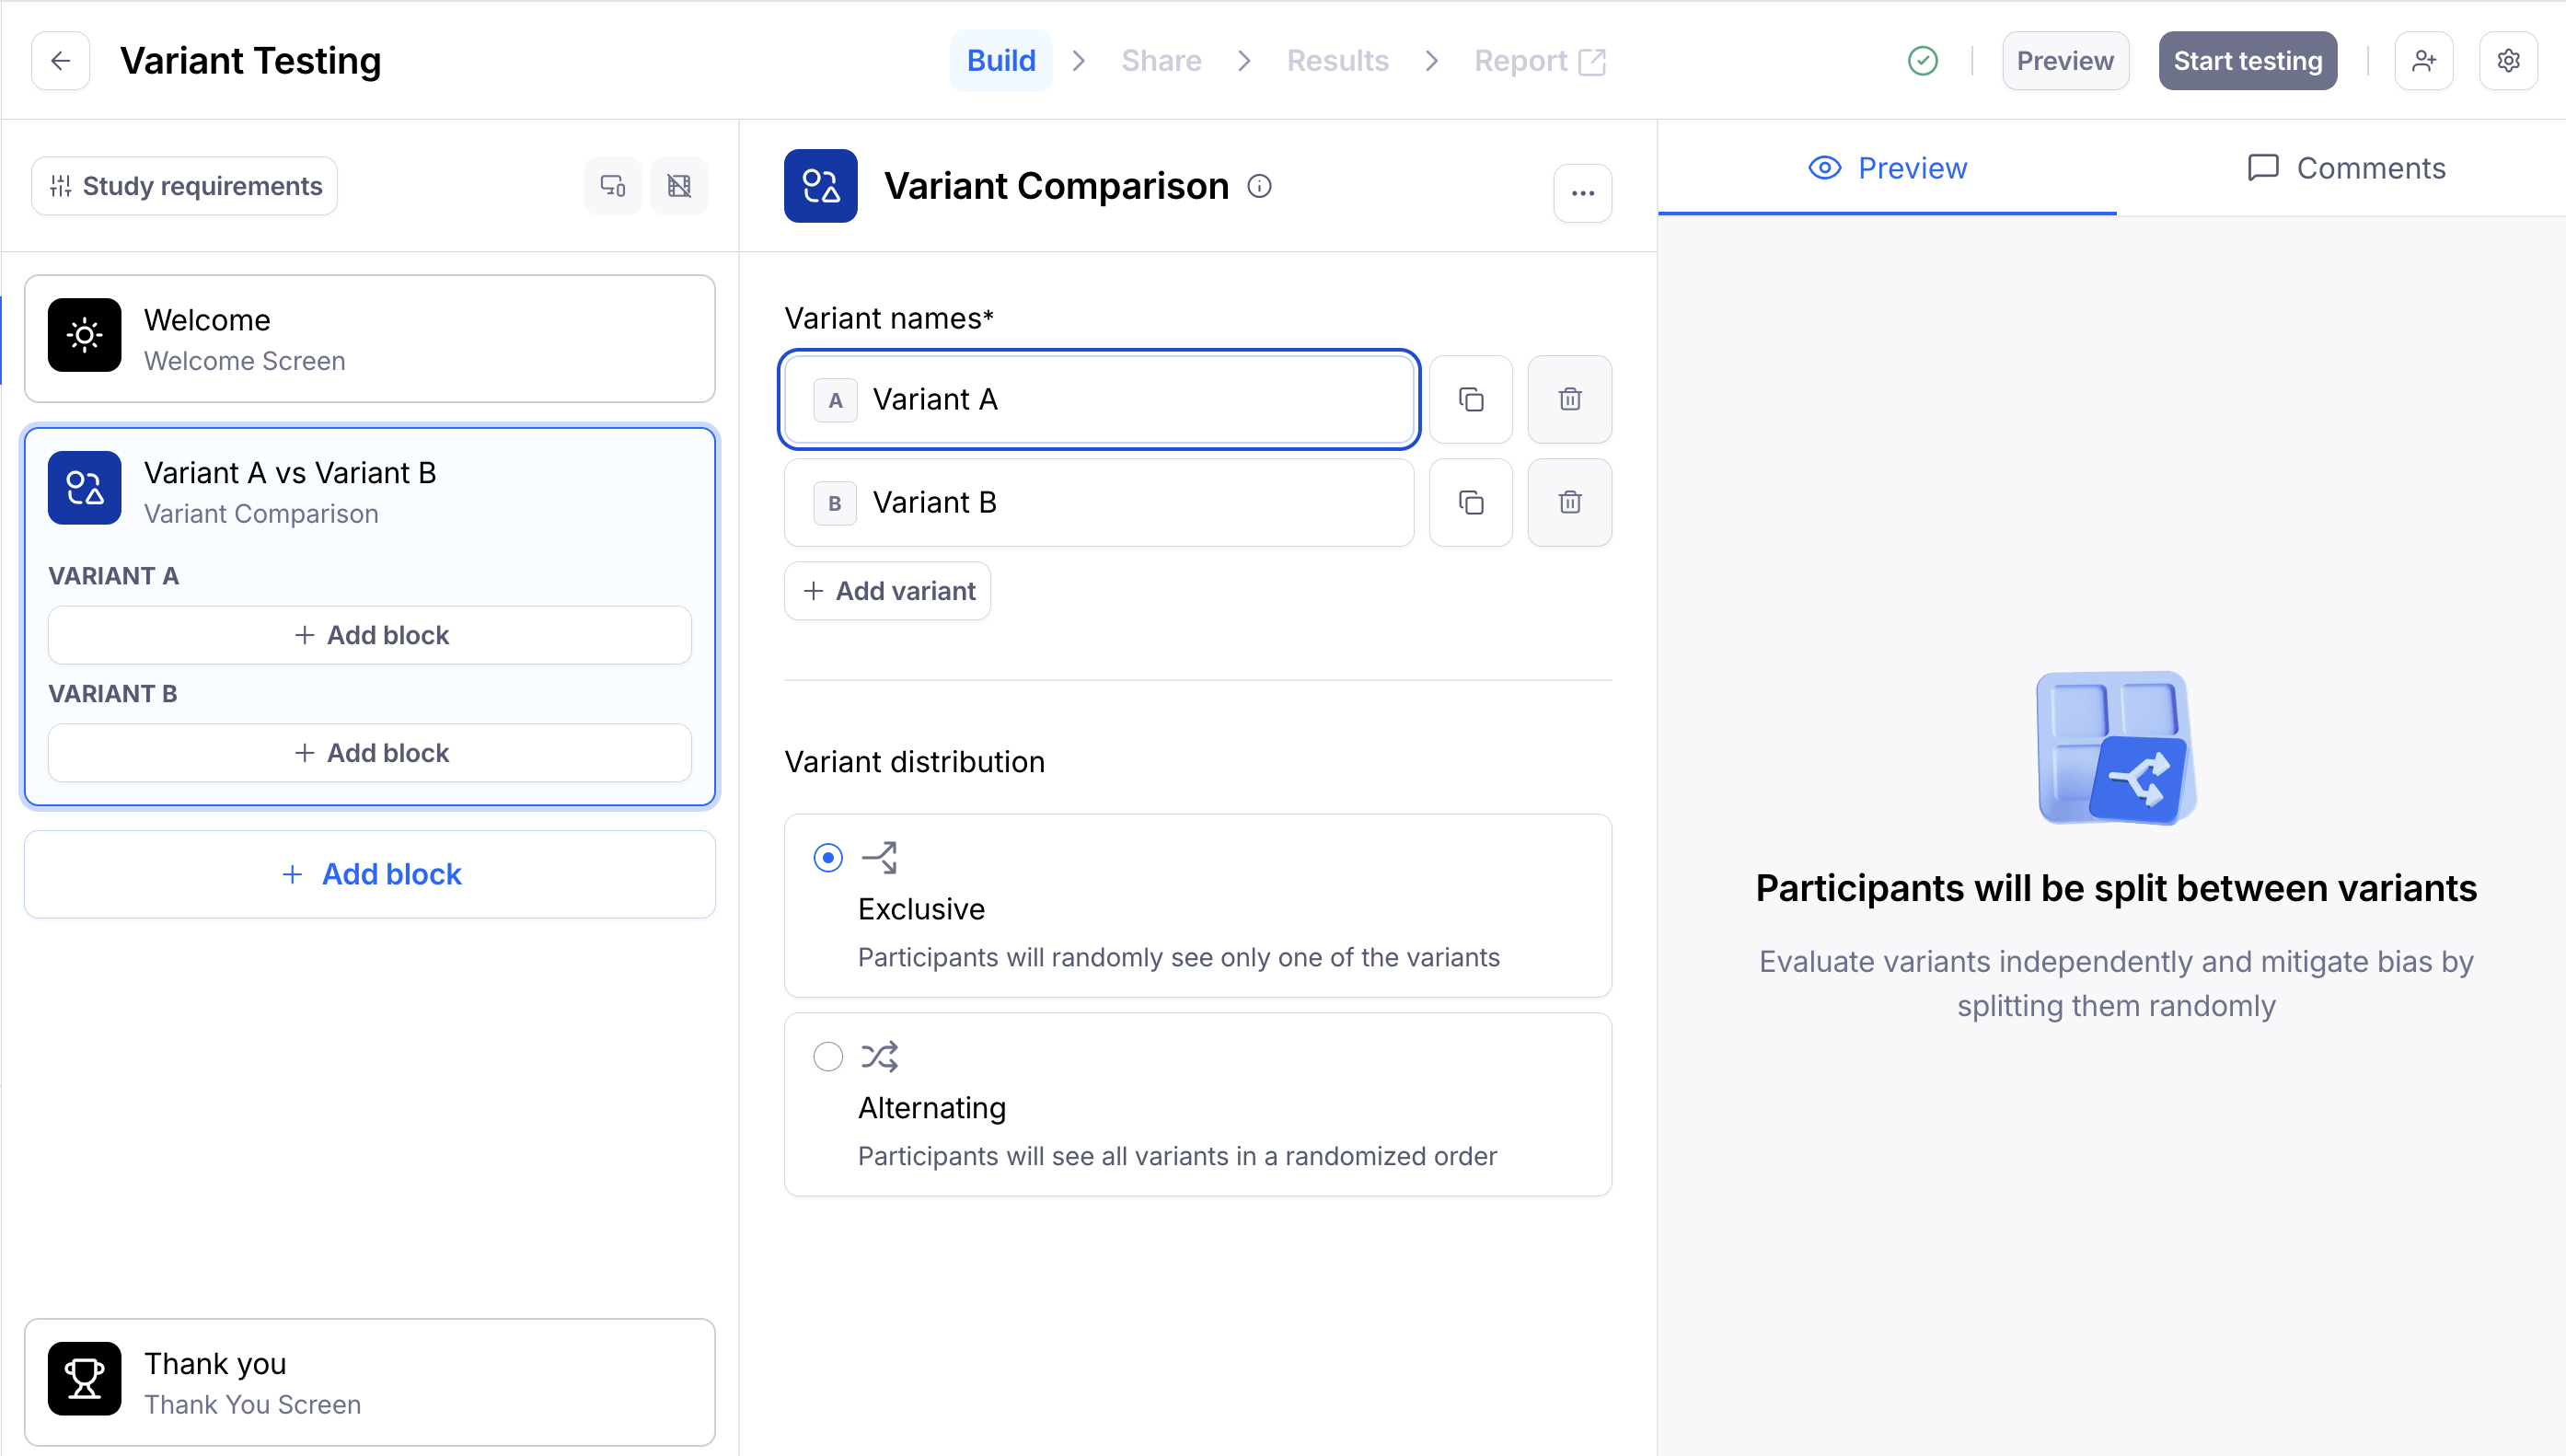
Task: Open the invite collaborators icon
Action: [x=2423, y=61]
